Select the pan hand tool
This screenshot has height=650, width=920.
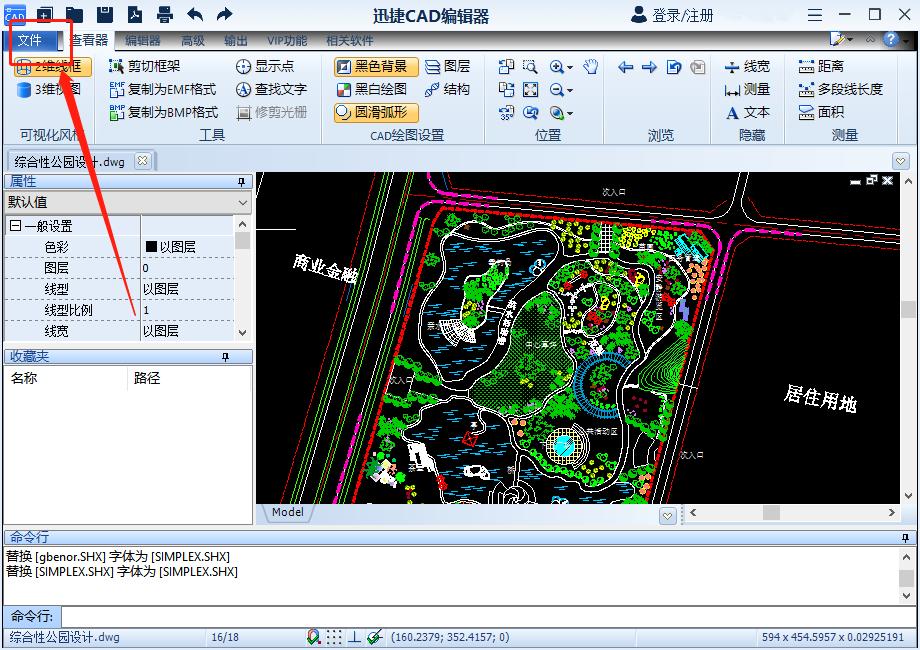coord(591,67)
